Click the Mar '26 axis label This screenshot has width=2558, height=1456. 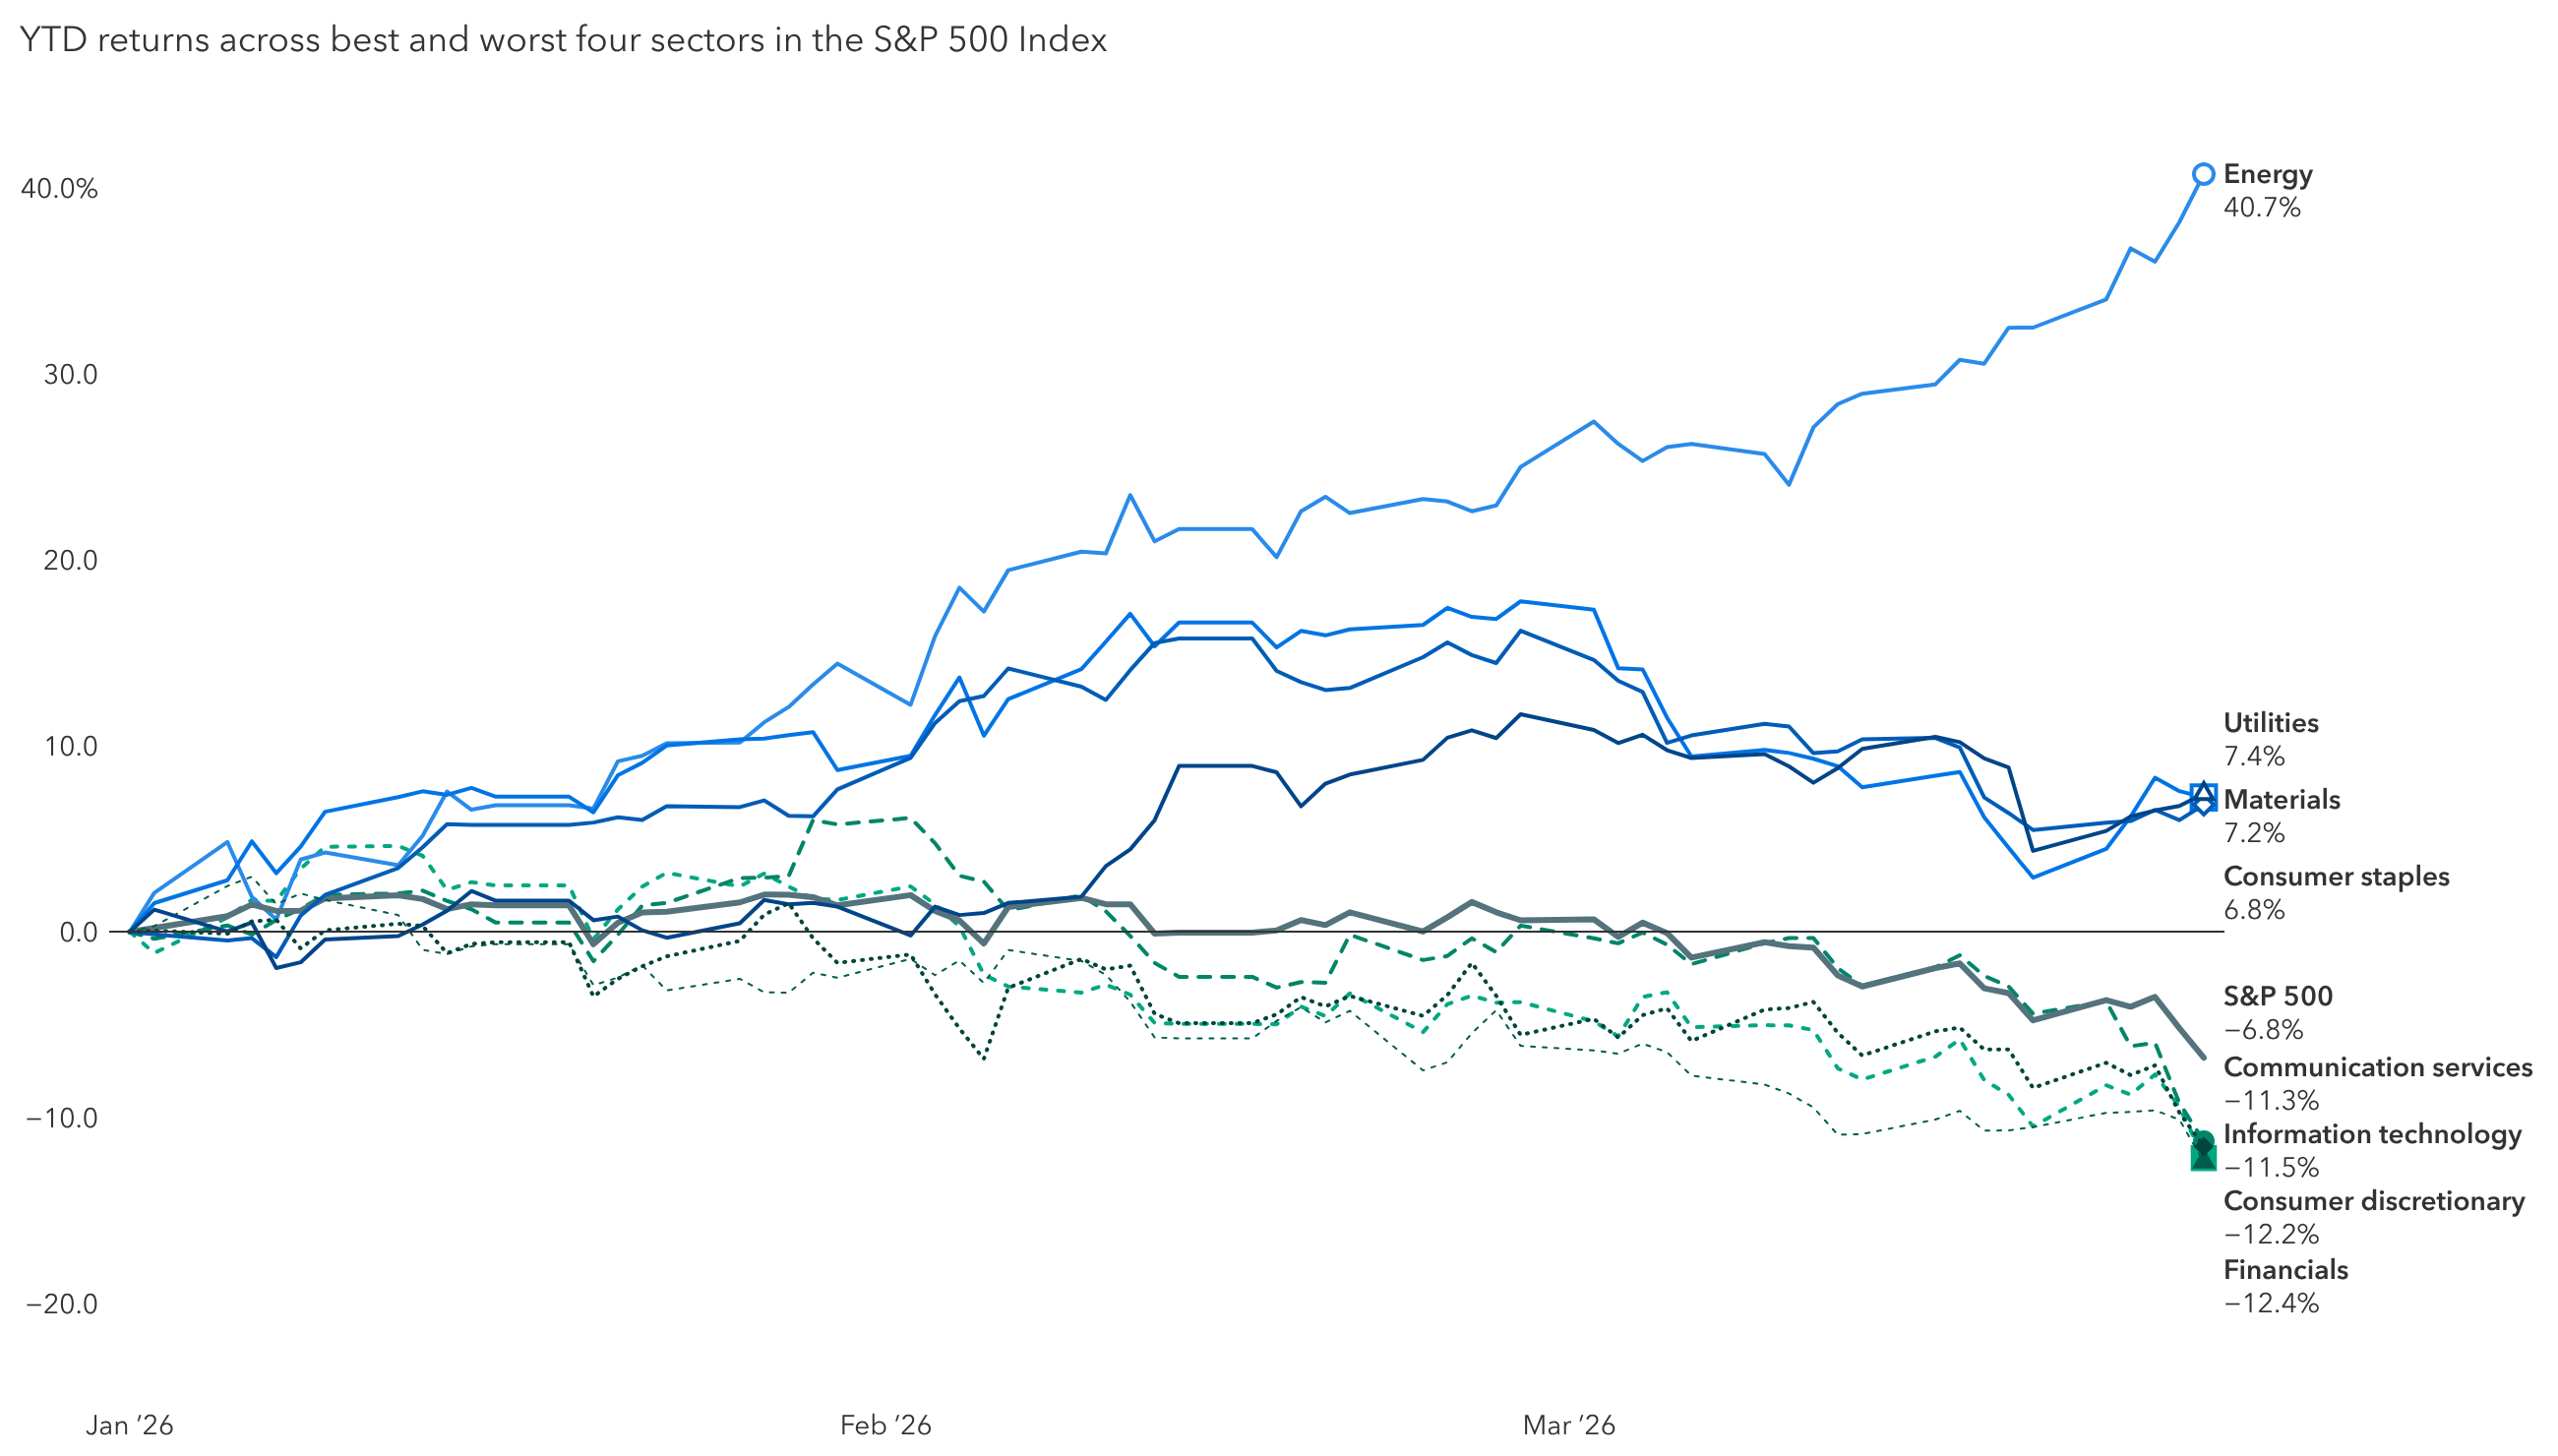(x=1568, y=1425)
